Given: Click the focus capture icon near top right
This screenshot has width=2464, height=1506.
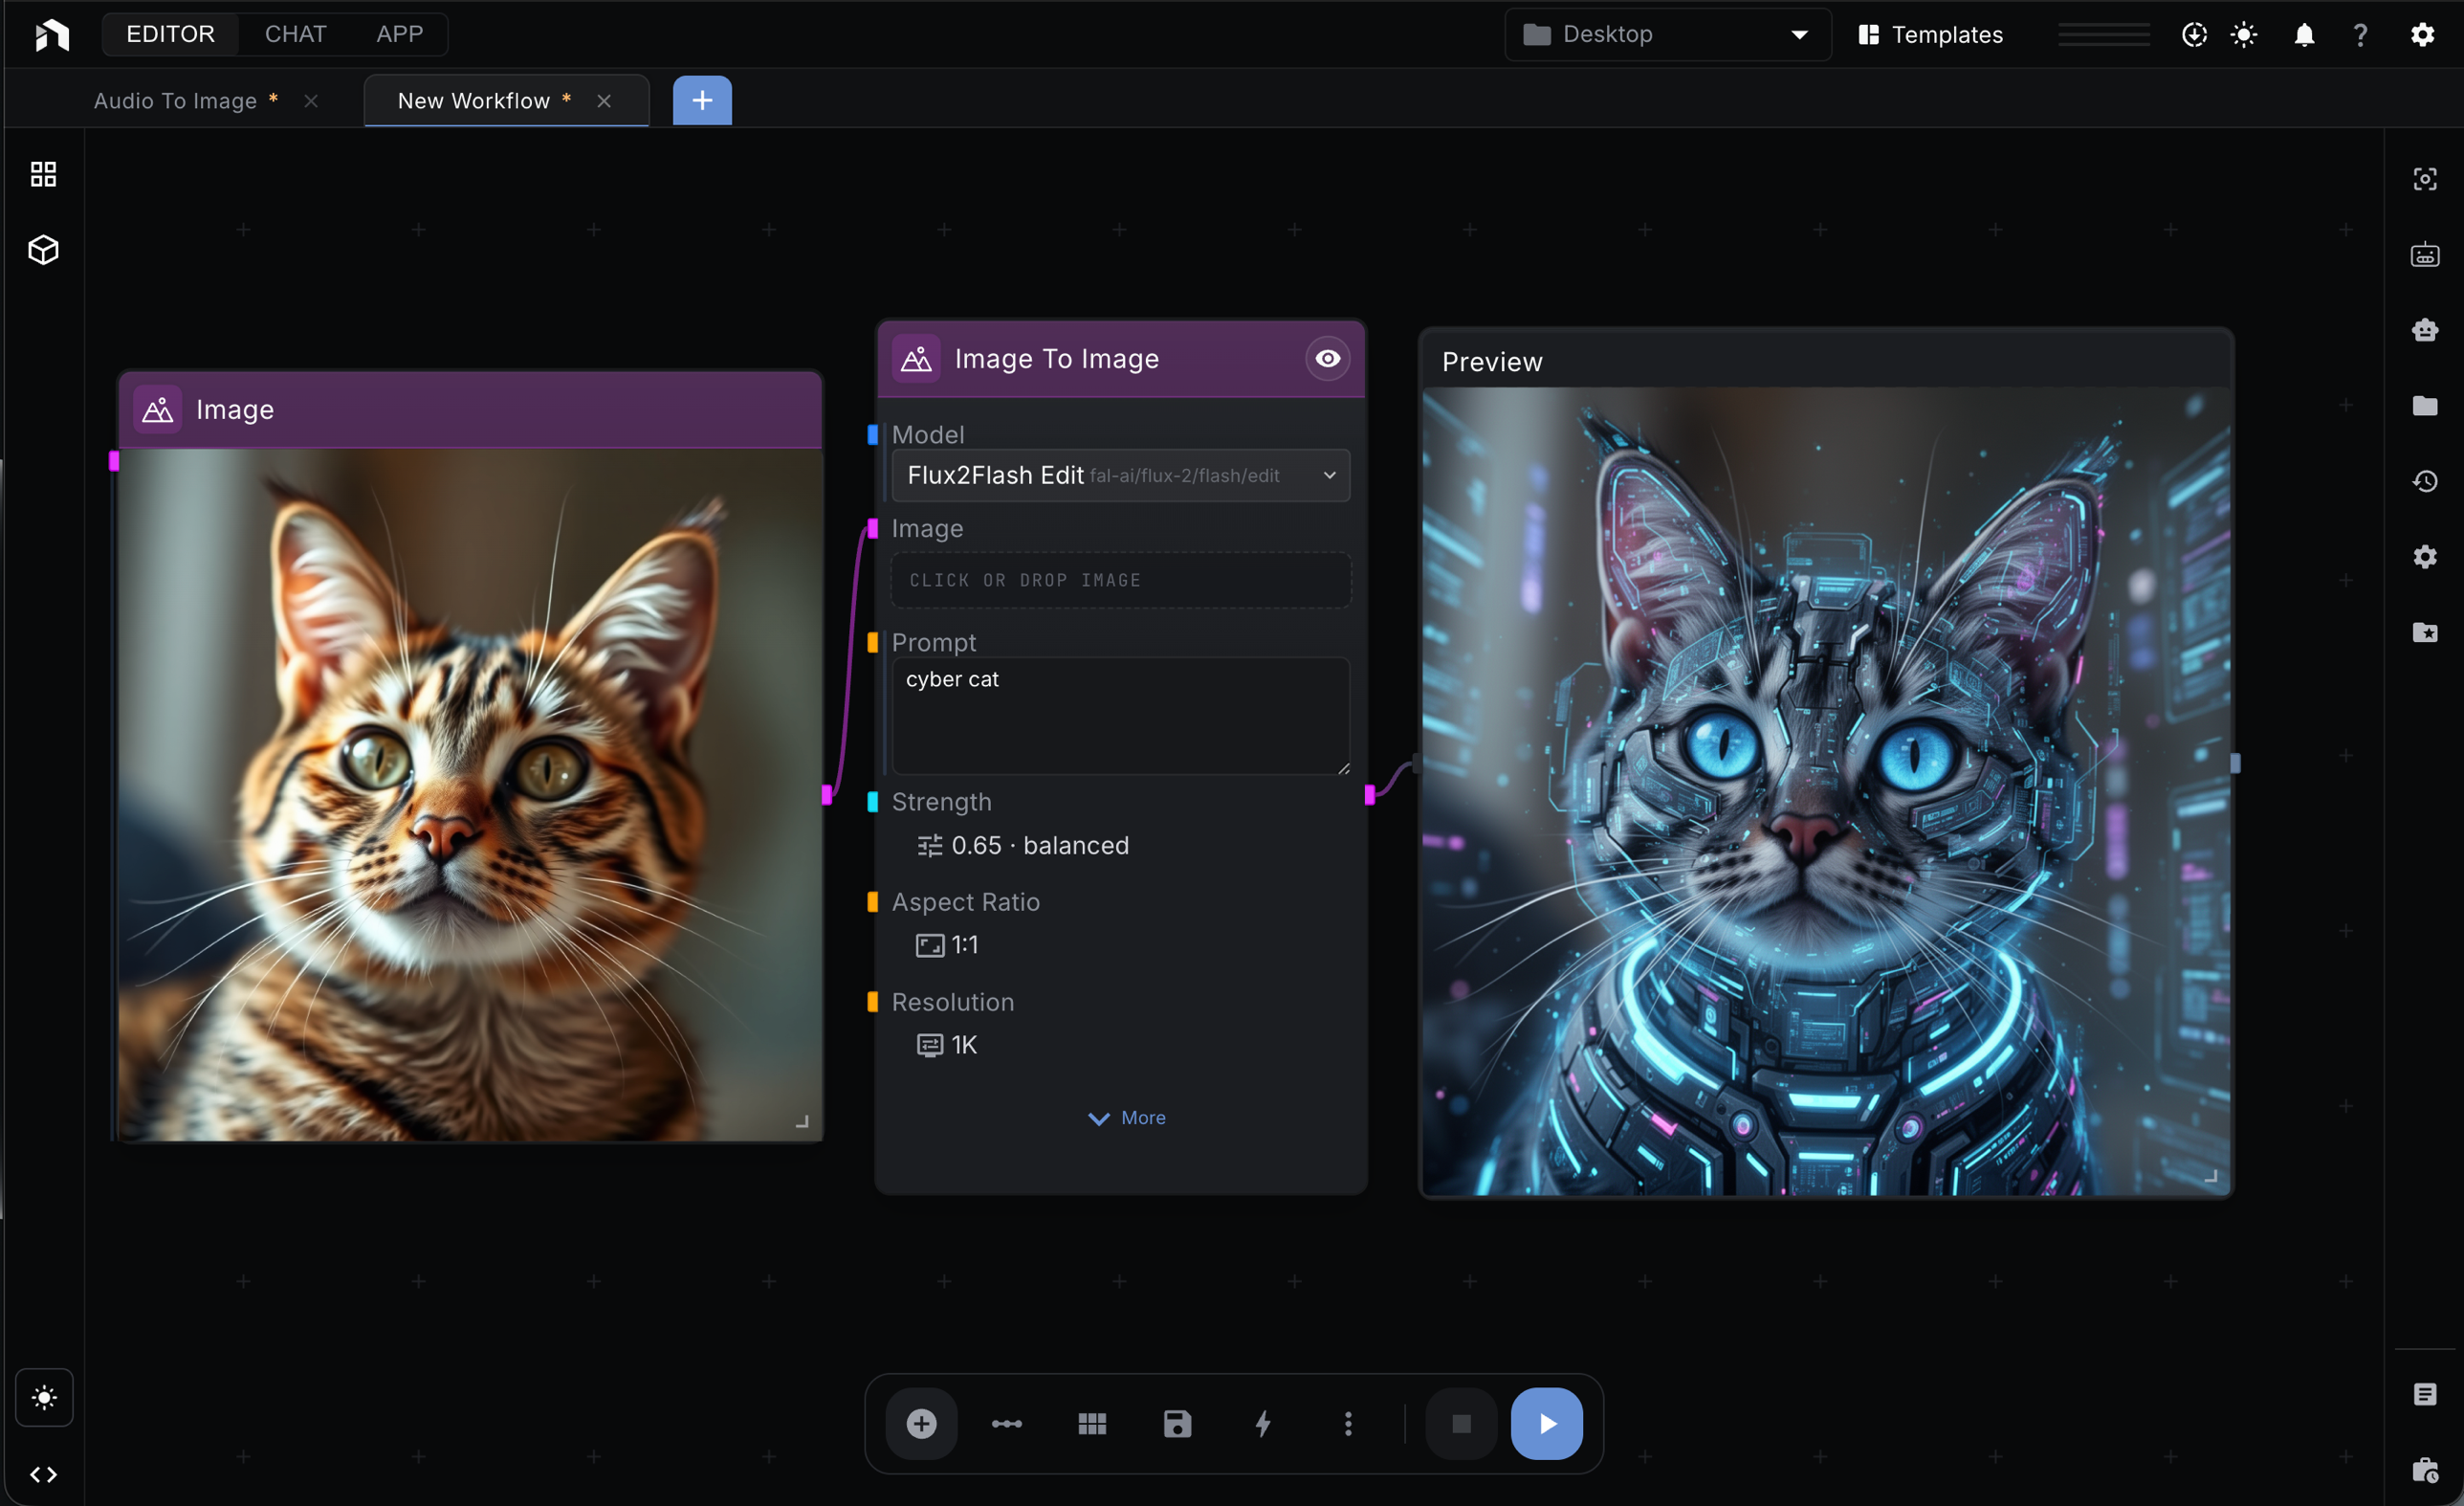Looking at the screenshot, I should tap(2425, 177).
